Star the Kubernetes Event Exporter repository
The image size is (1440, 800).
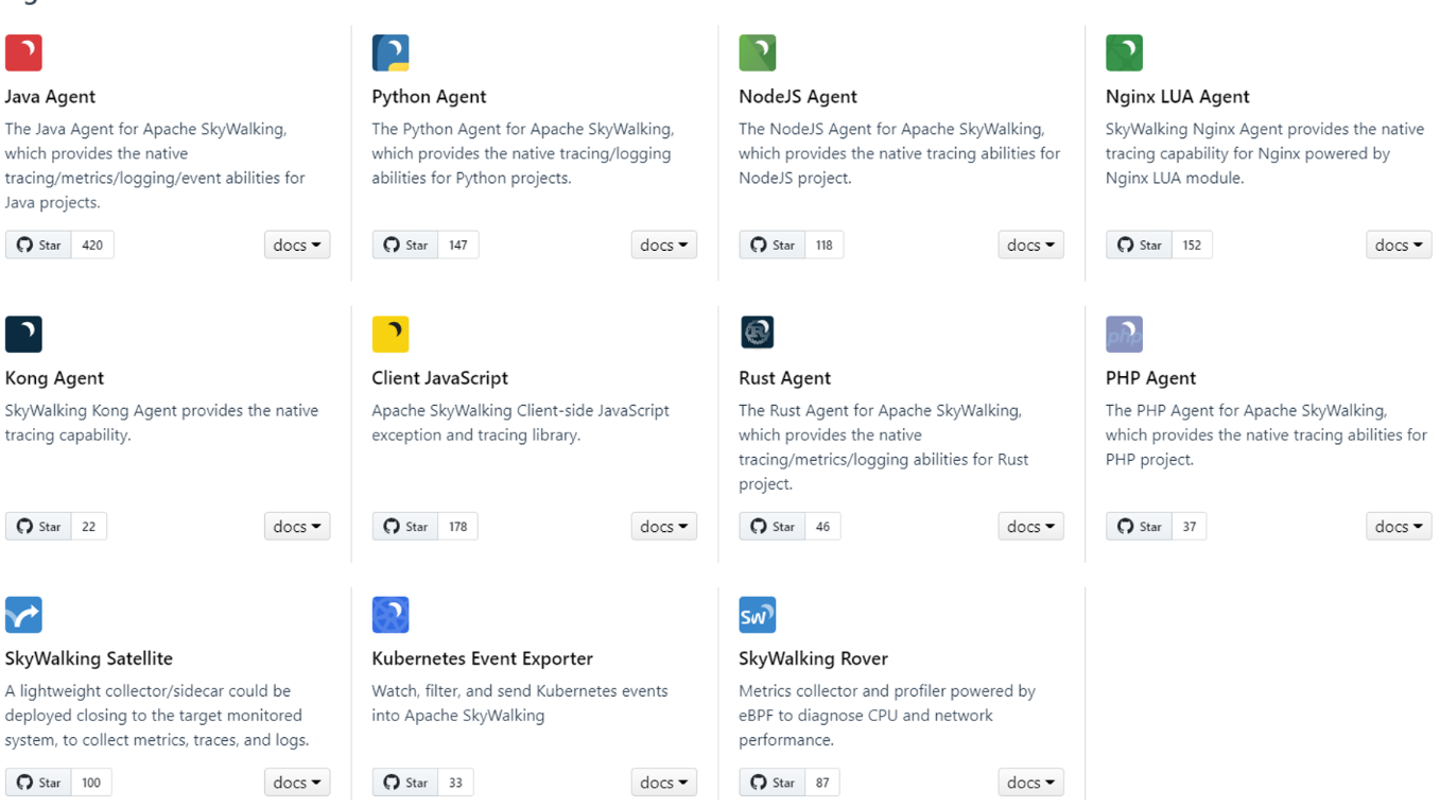(x=405, y=782)
